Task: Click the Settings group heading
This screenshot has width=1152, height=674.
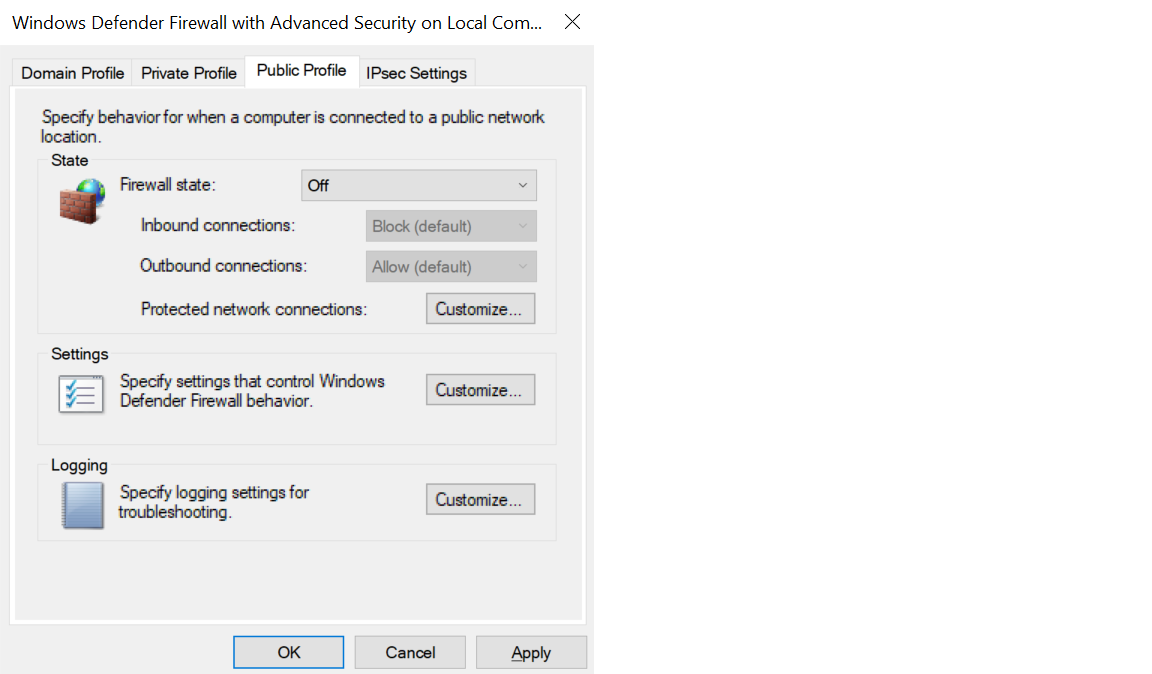Action: (79, 354)
